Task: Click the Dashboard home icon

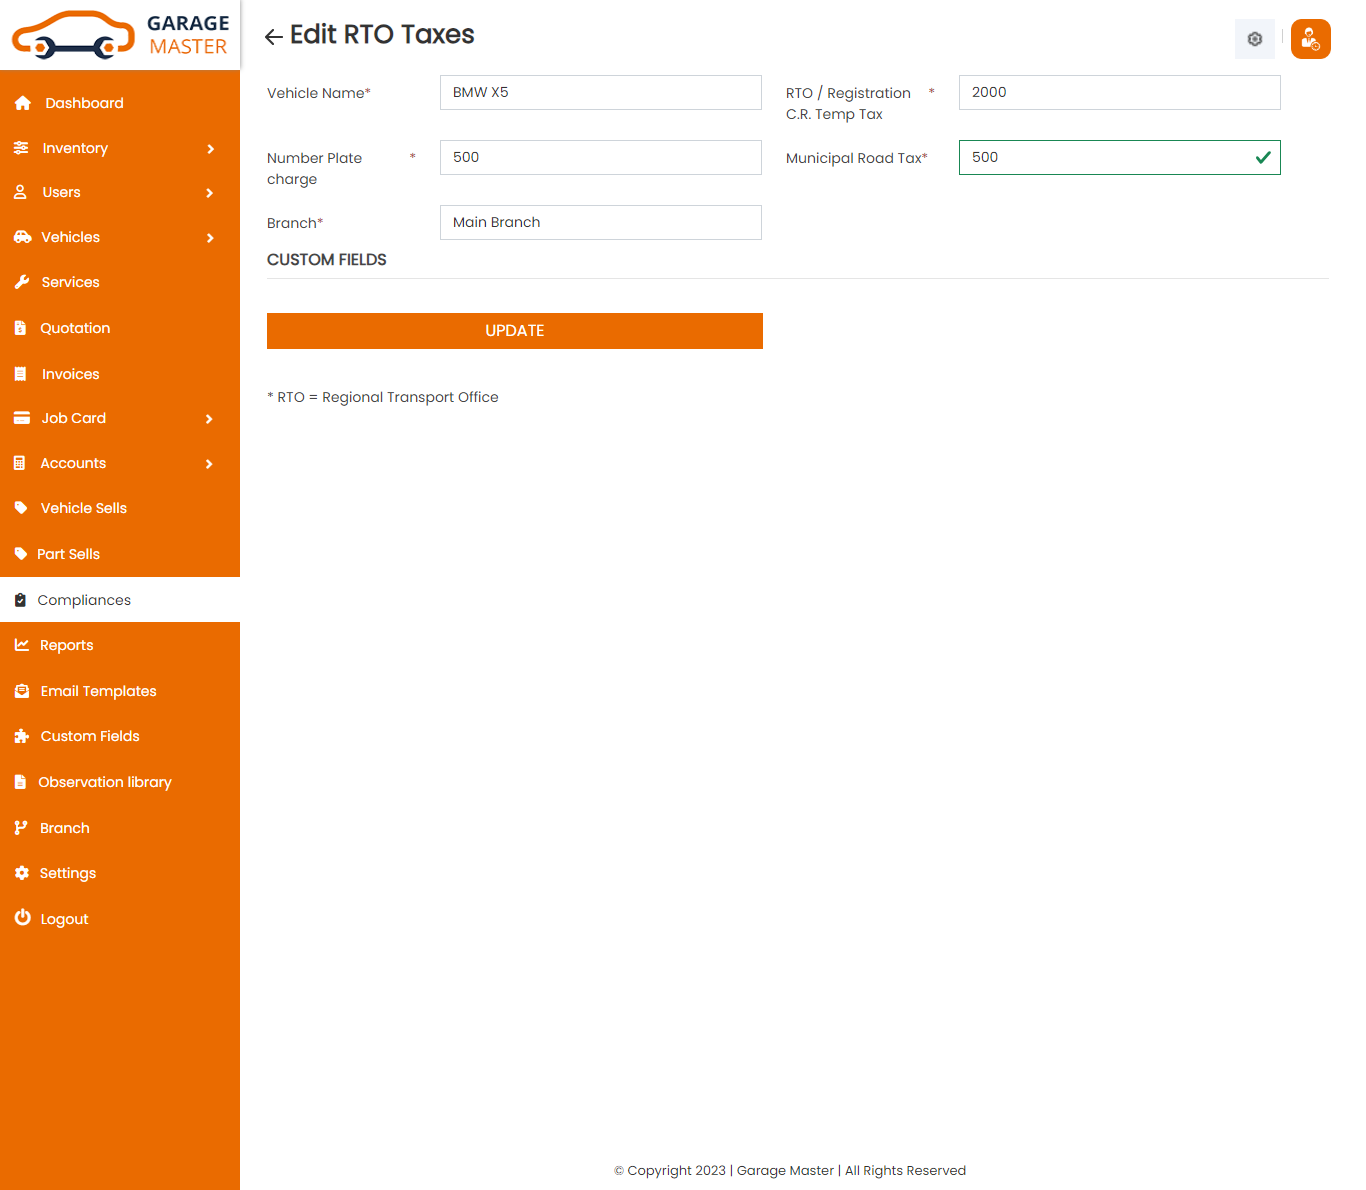Action: click(23, 103)
